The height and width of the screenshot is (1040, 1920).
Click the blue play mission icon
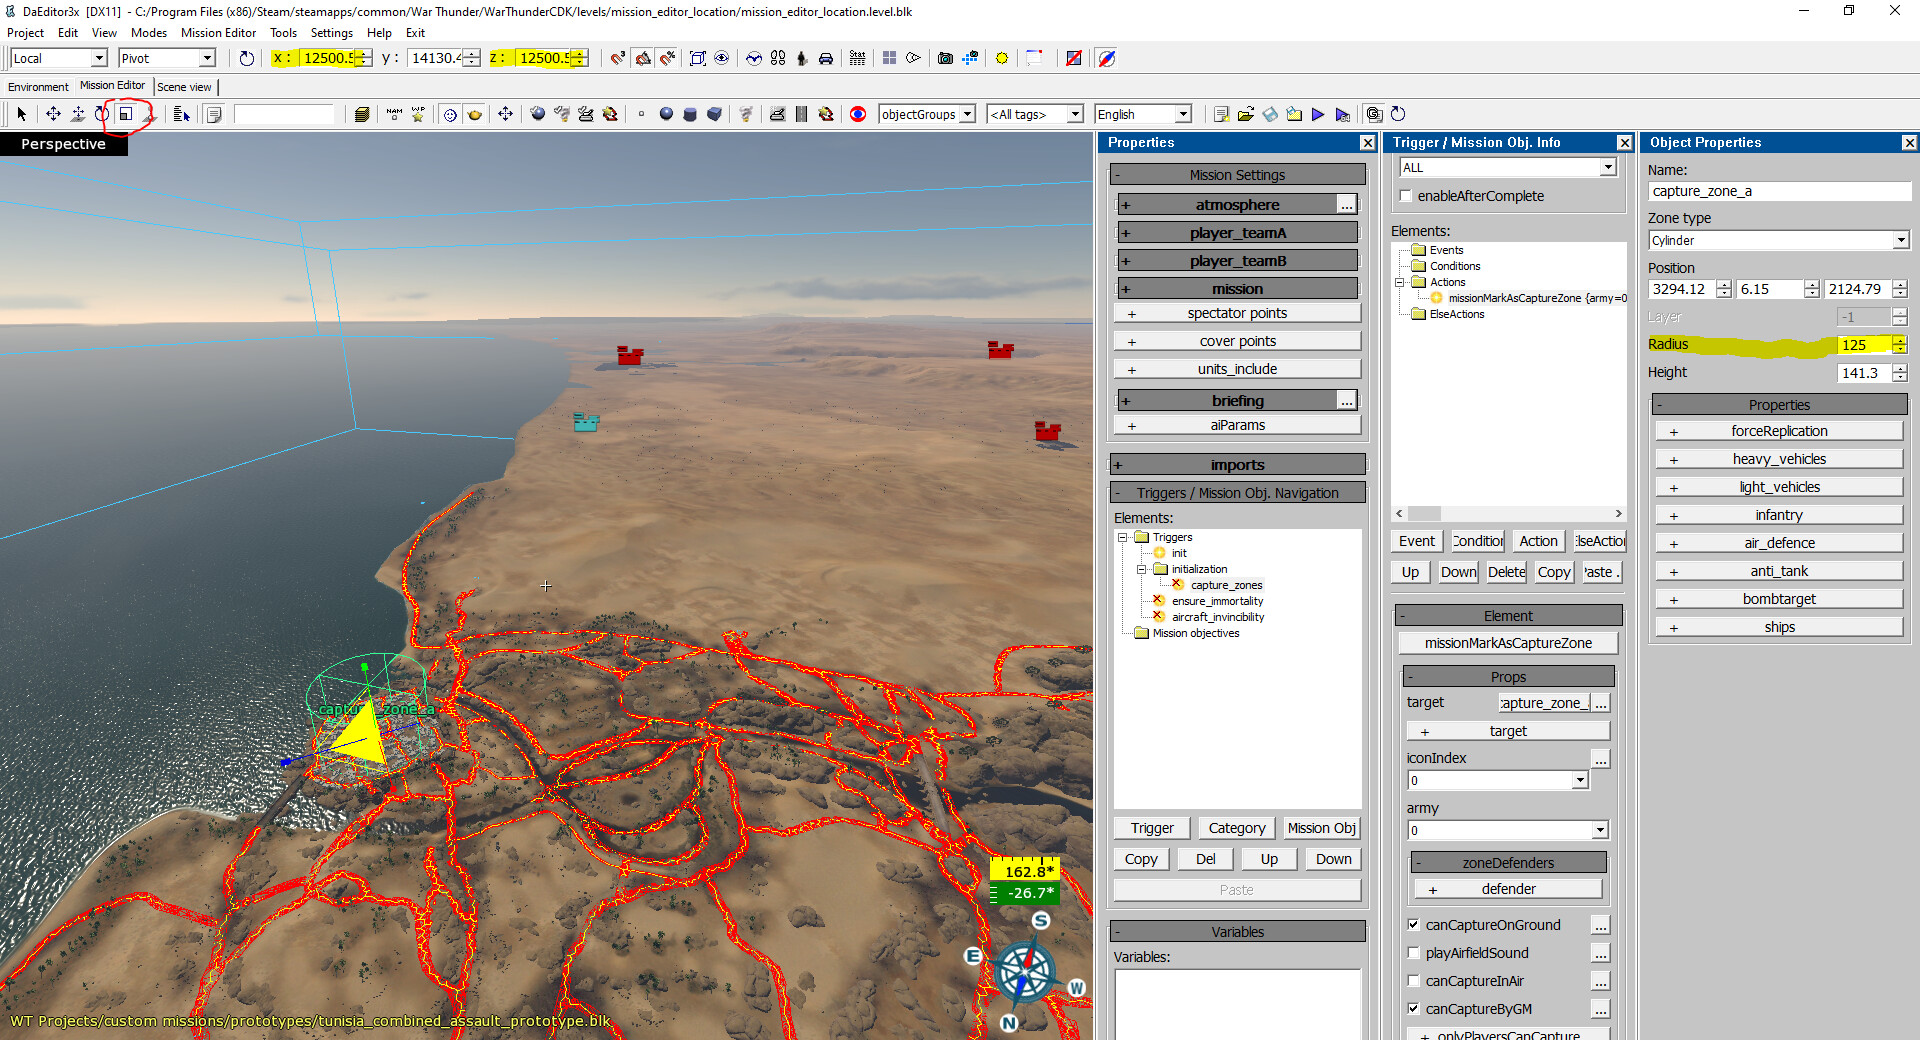[1318, 114]
